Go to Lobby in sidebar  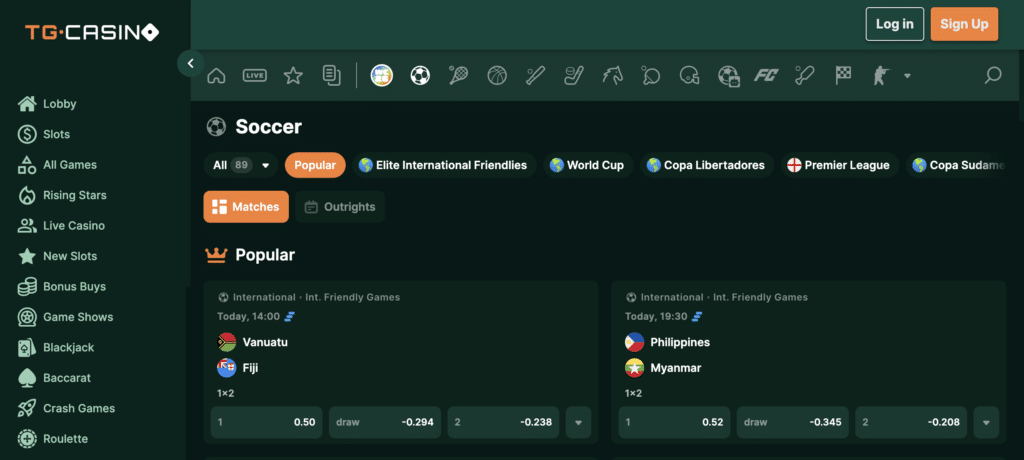[47, 104]
